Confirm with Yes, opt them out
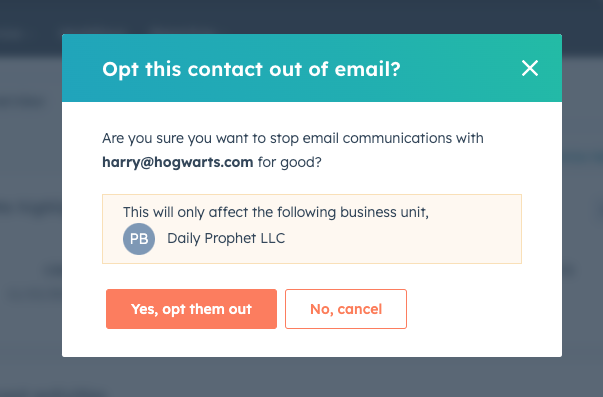This screenshot has height=397, width=603. point(191,309)
